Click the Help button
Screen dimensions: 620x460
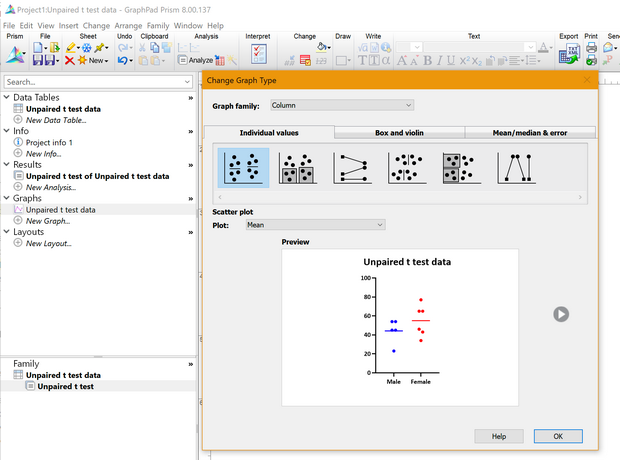[498, 436]
